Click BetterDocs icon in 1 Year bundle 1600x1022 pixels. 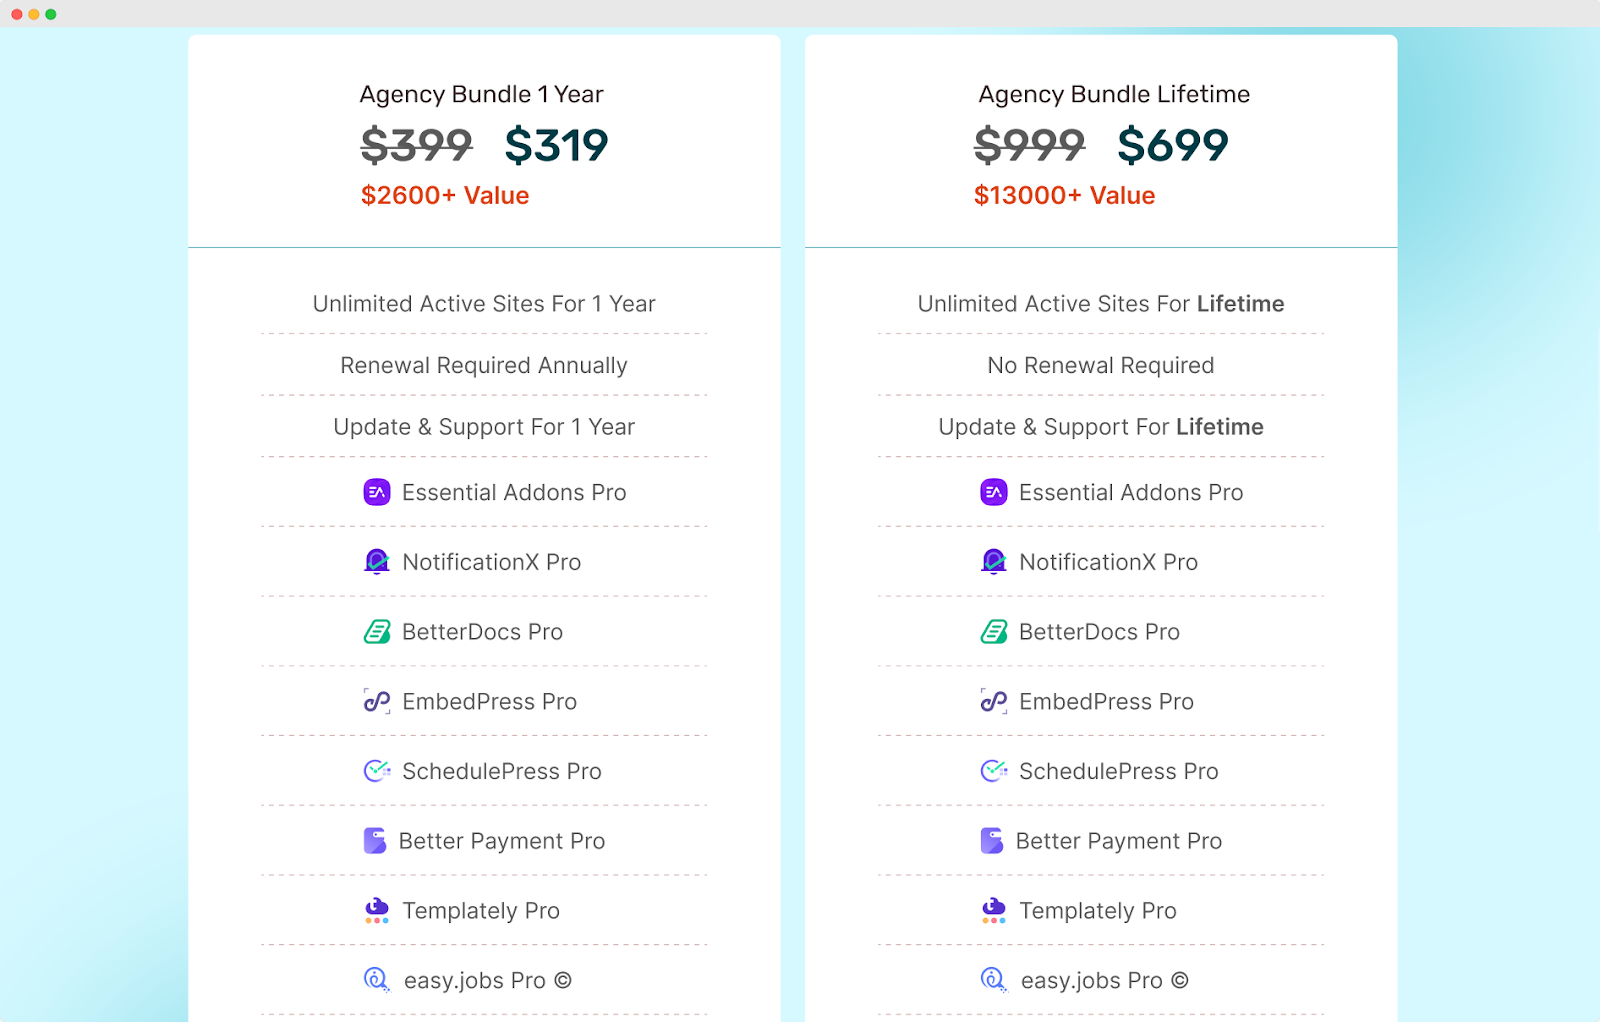click(x=377, y=632)
